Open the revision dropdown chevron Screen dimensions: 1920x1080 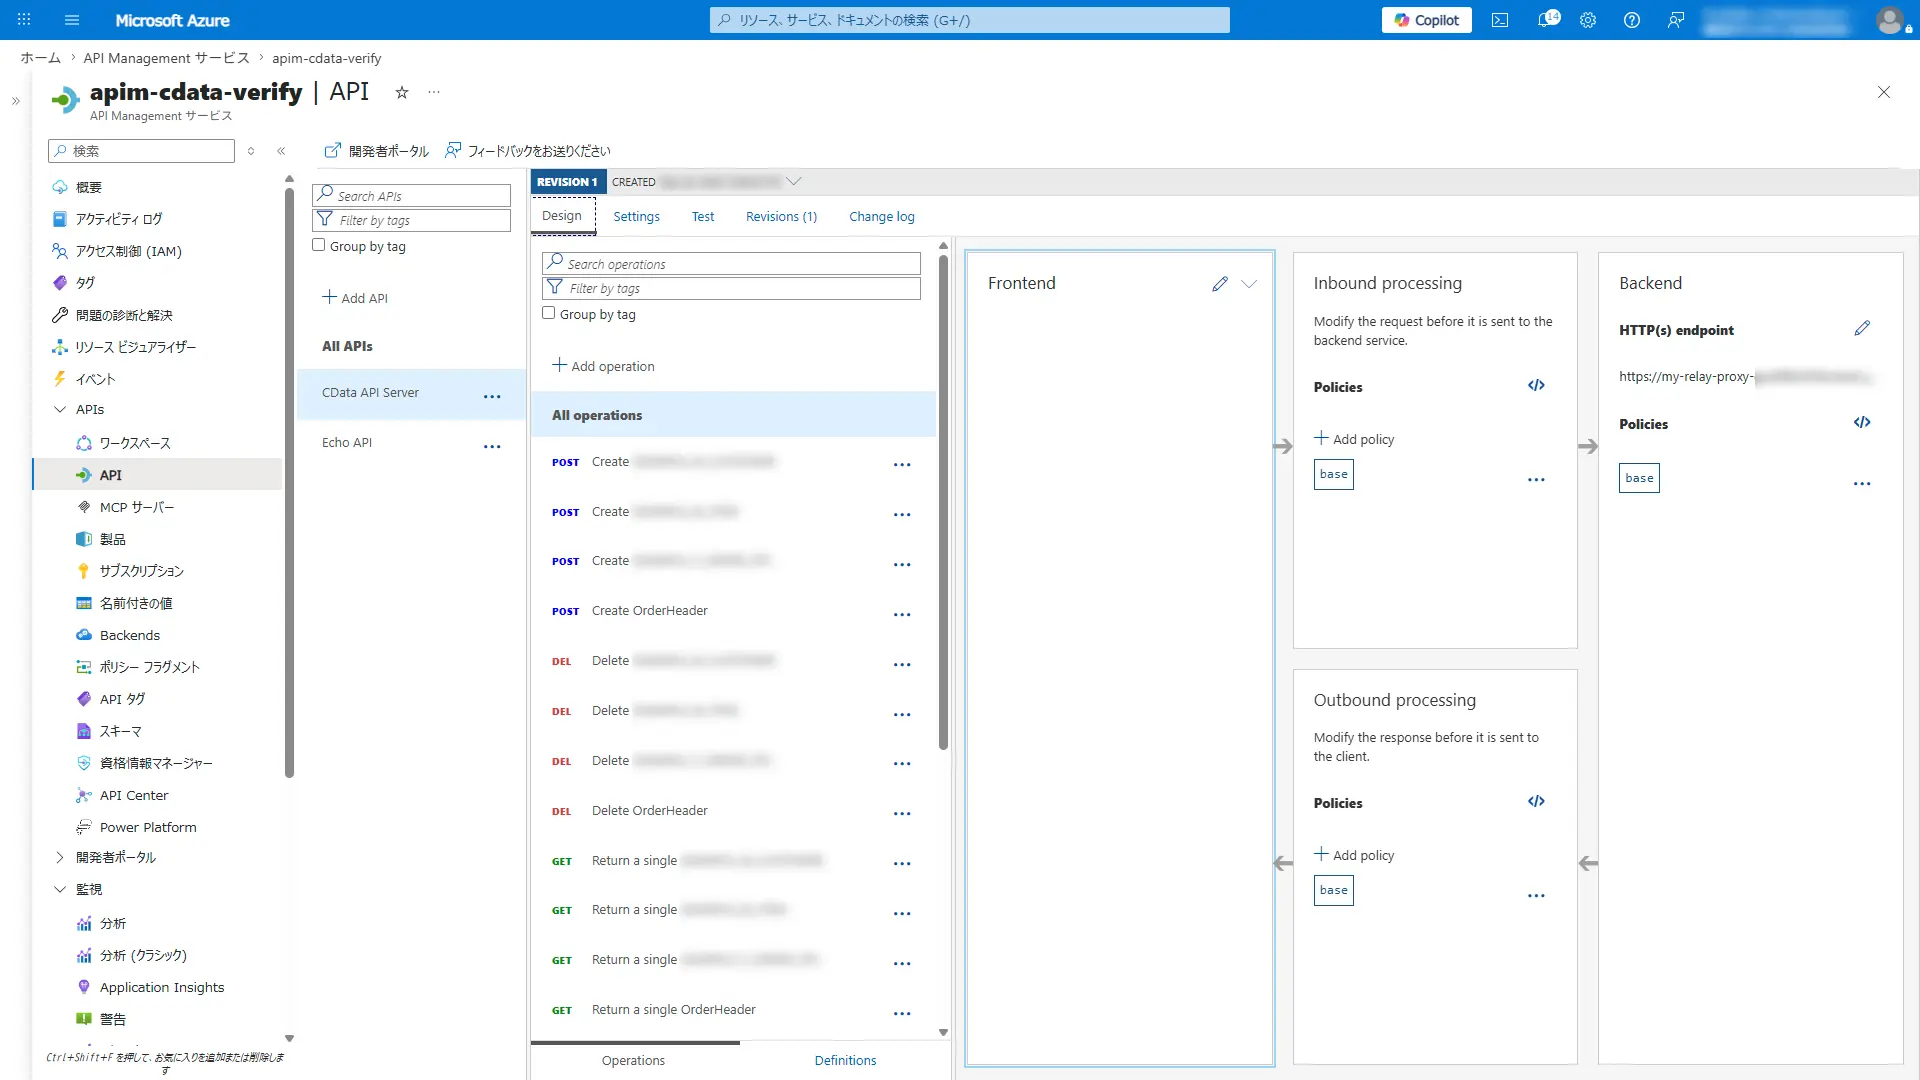point(794,181)
